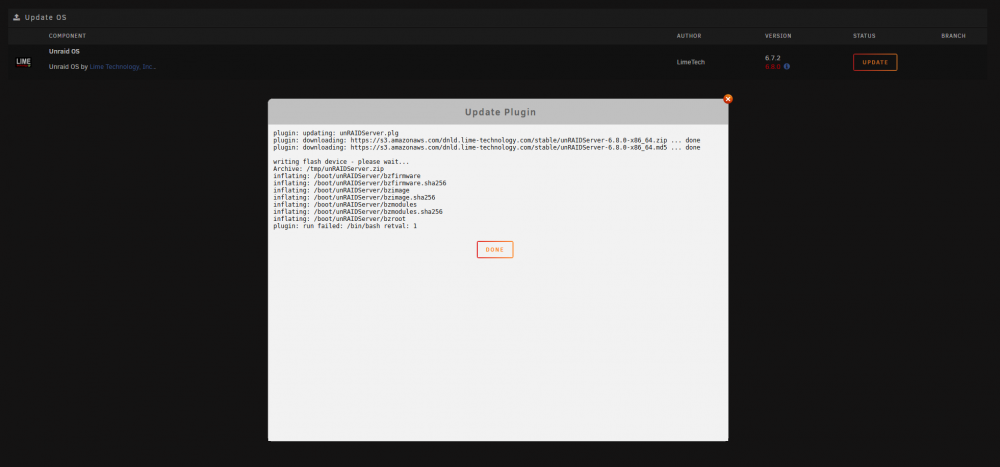Click the current version 6.7.2 text
The width and height of the screenshot is (1000, 467).
[772, 57]
